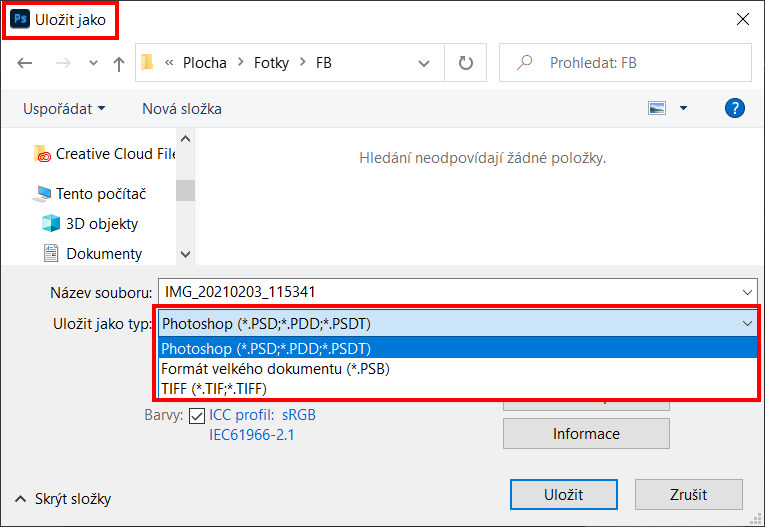Choose Formát velkého dokumentu (*.PSB)
Screen dimensions: 765x527
tap(458, 368)
